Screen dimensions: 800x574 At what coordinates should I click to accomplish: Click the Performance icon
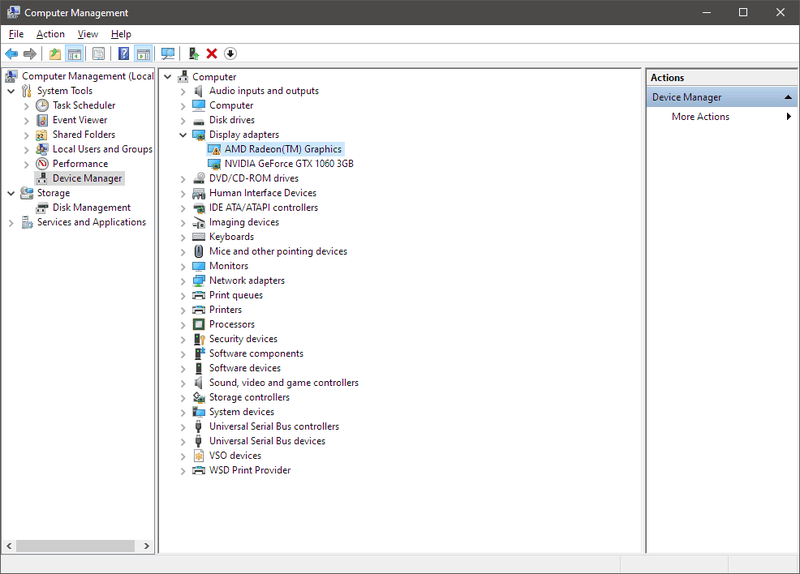(42, 164)
